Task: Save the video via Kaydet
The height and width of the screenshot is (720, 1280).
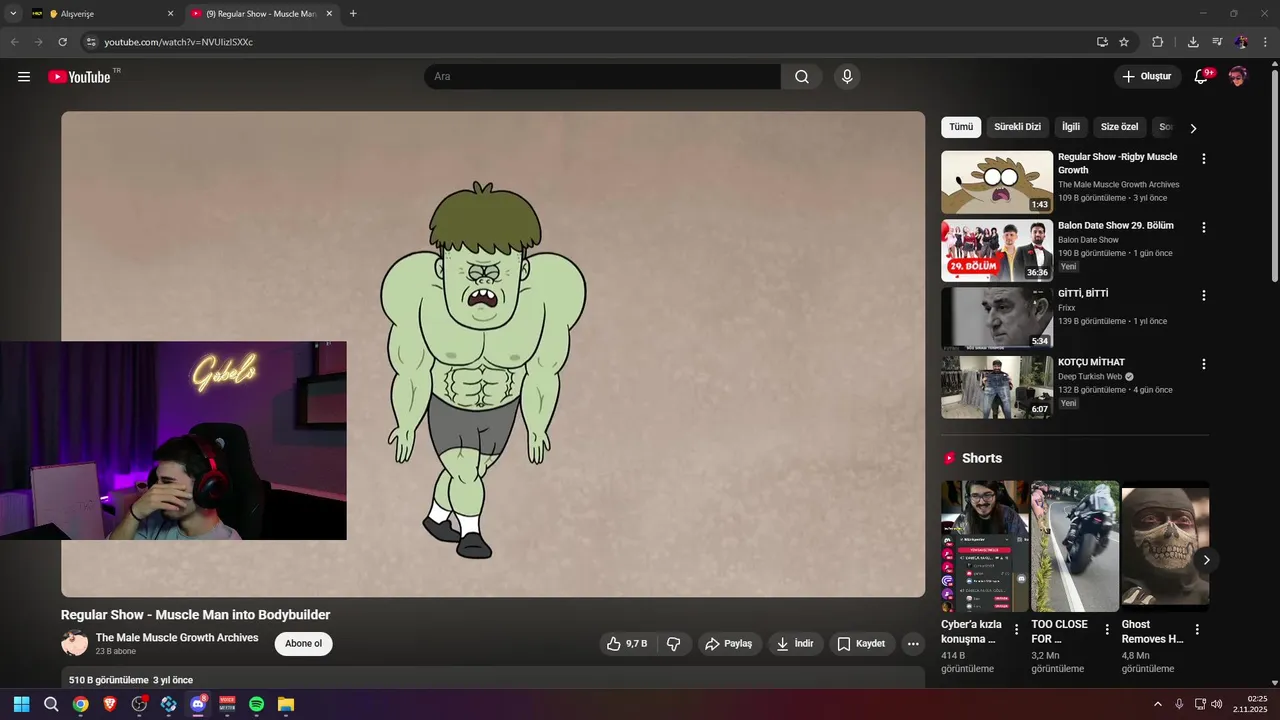Action: 861,644
